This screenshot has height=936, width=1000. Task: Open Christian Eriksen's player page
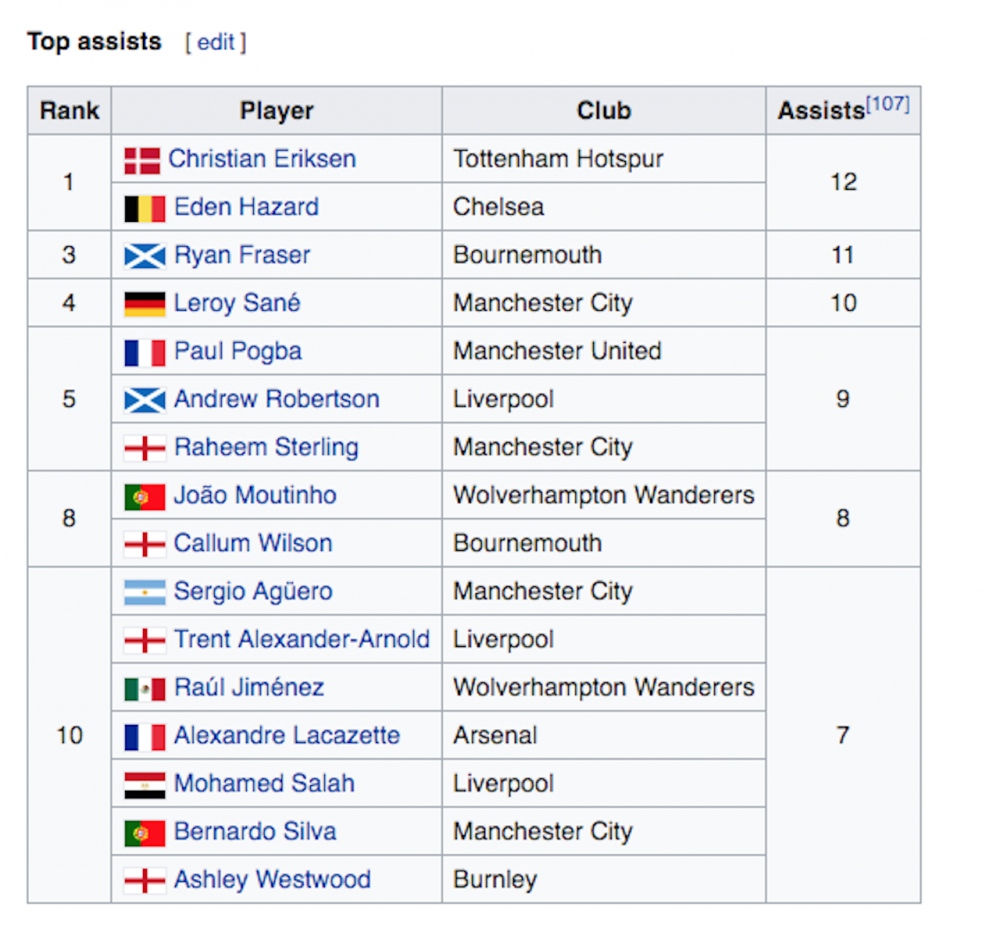point(262,159)
